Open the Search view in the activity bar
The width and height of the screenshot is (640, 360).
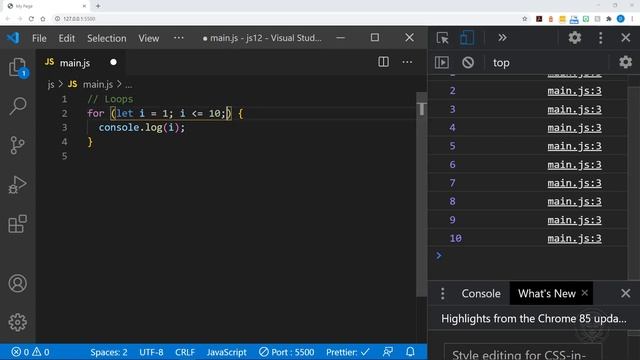(18, 106)
